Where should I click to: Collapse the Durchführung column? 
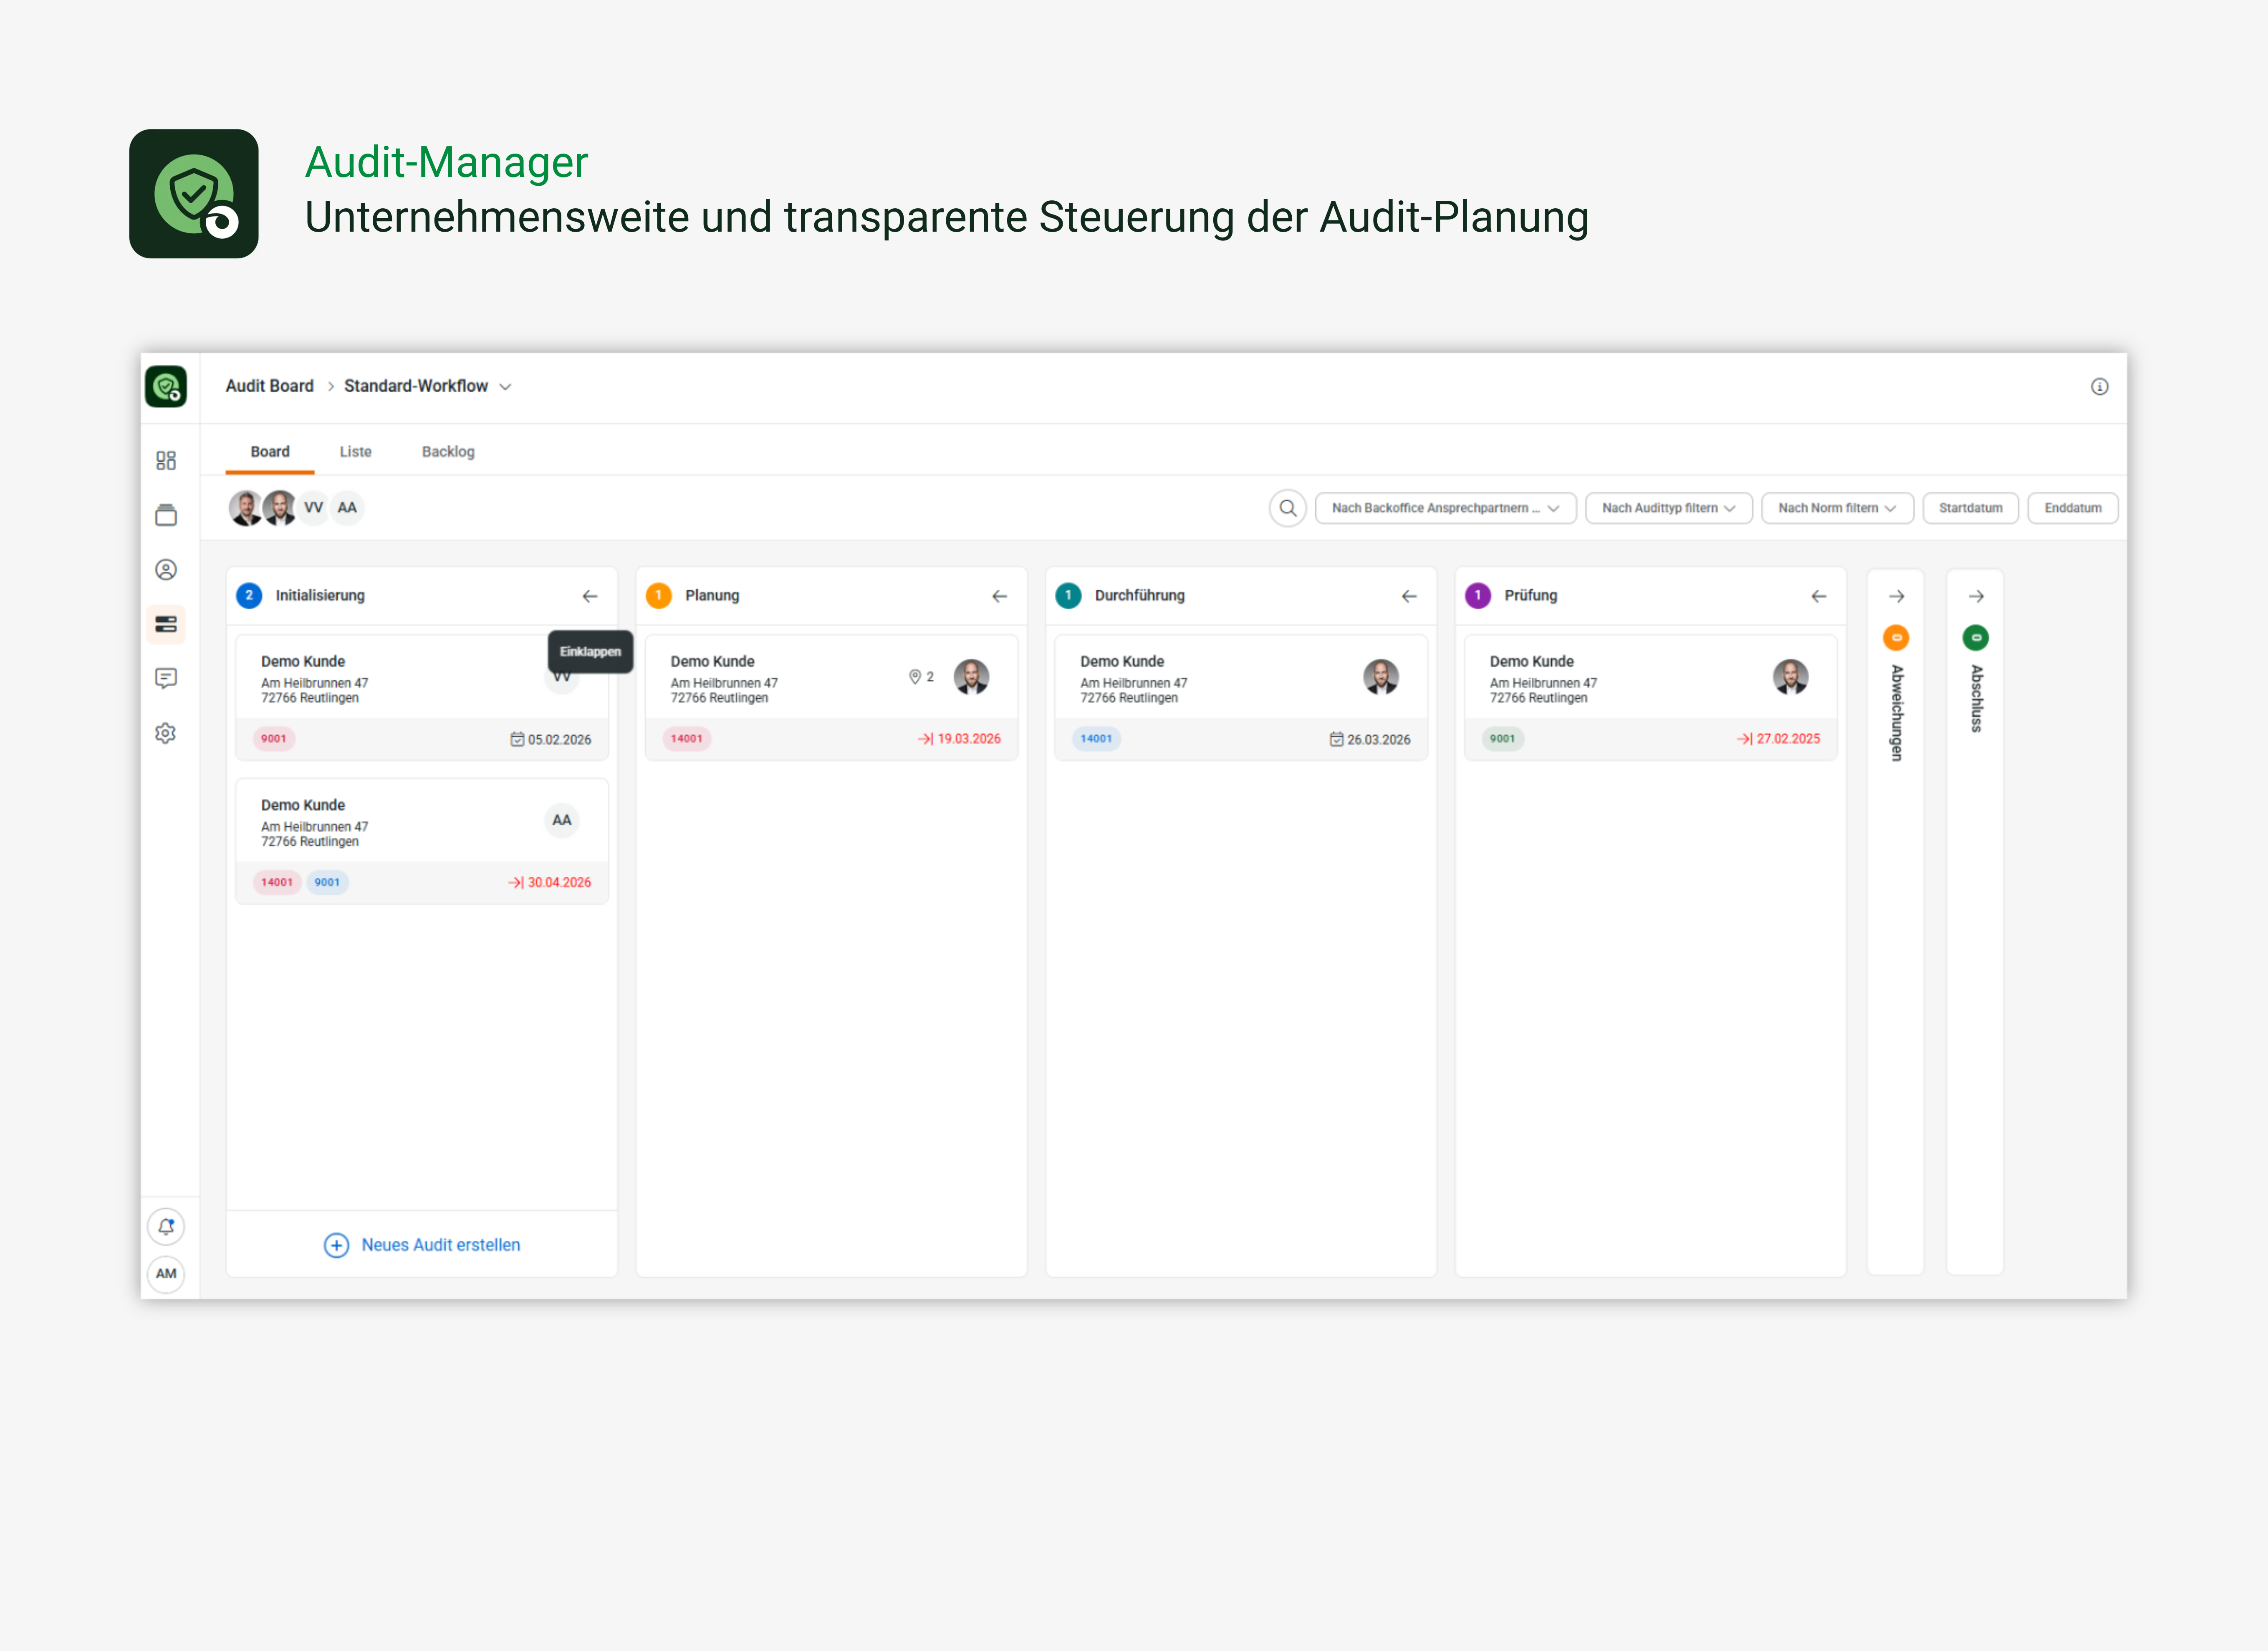pyautogui.click(x=1409, y=596)
